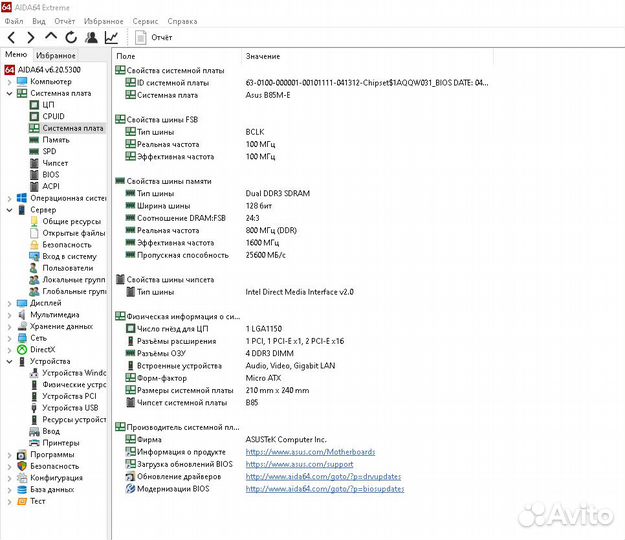Go forward with the right arrow toolbar icon
This screenshot has height=540, width=625.
point(31,38)
